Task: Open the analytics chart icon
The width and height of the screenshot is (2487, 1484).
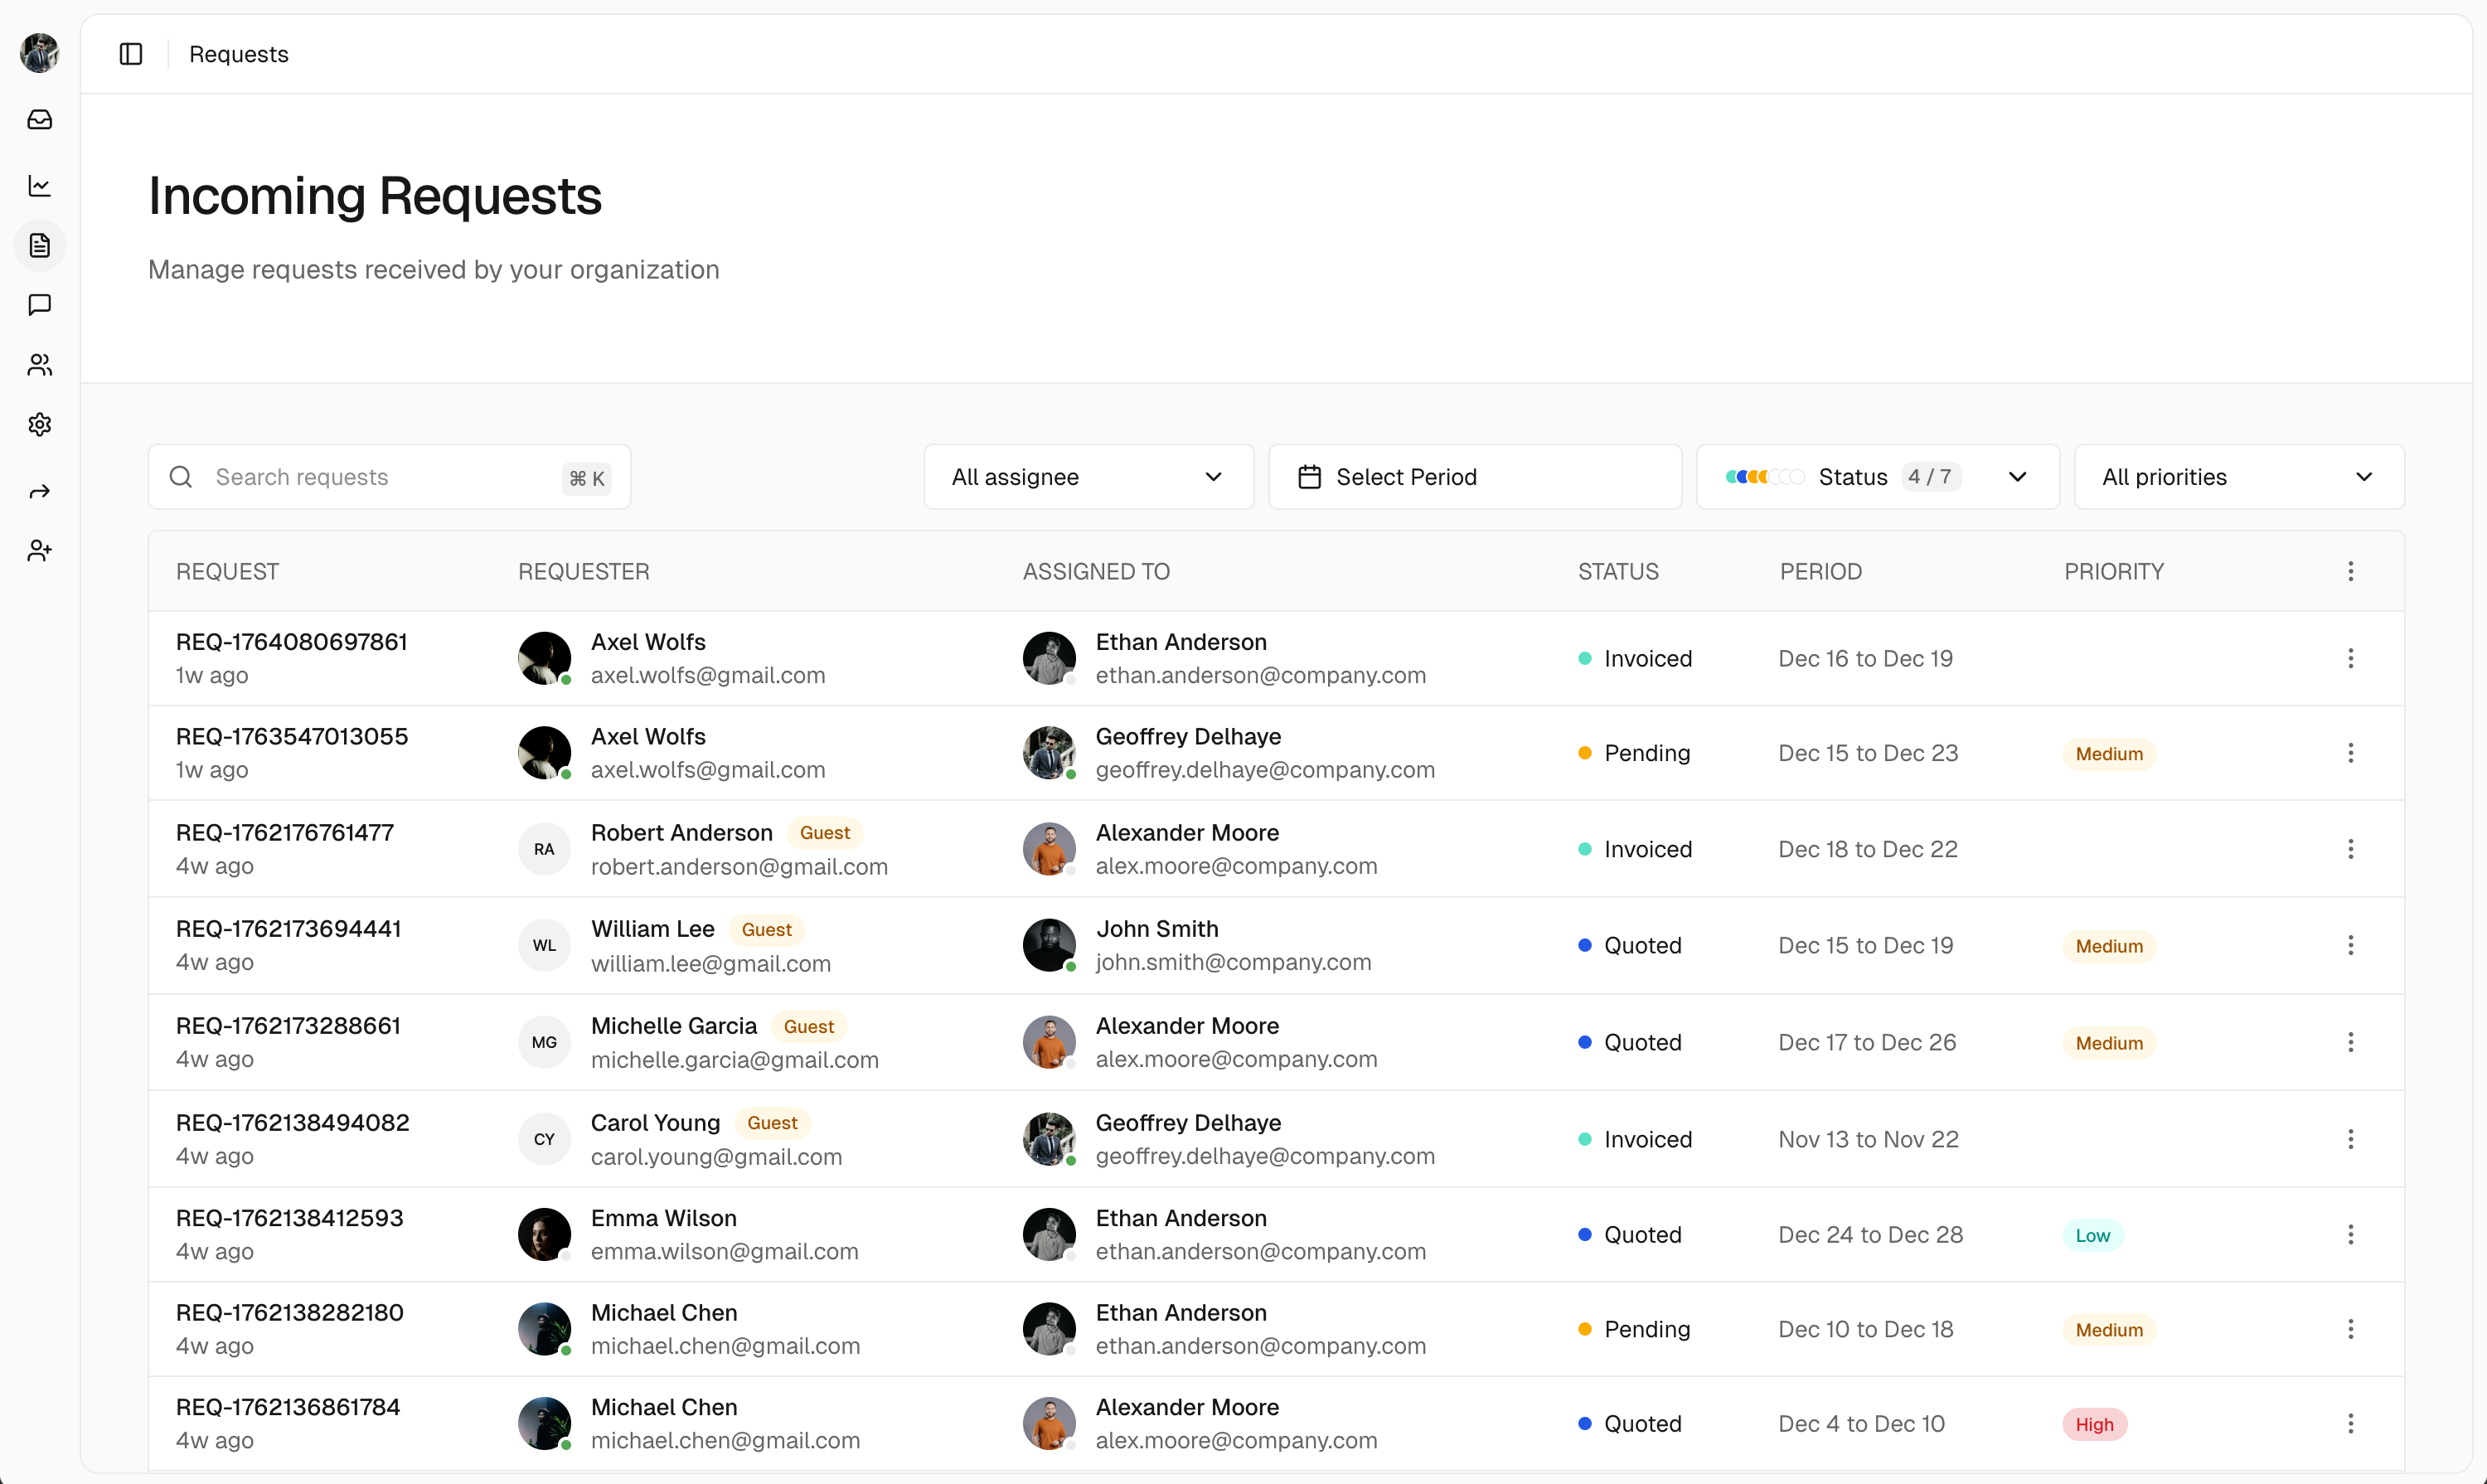Action: (x=40, y=185)
